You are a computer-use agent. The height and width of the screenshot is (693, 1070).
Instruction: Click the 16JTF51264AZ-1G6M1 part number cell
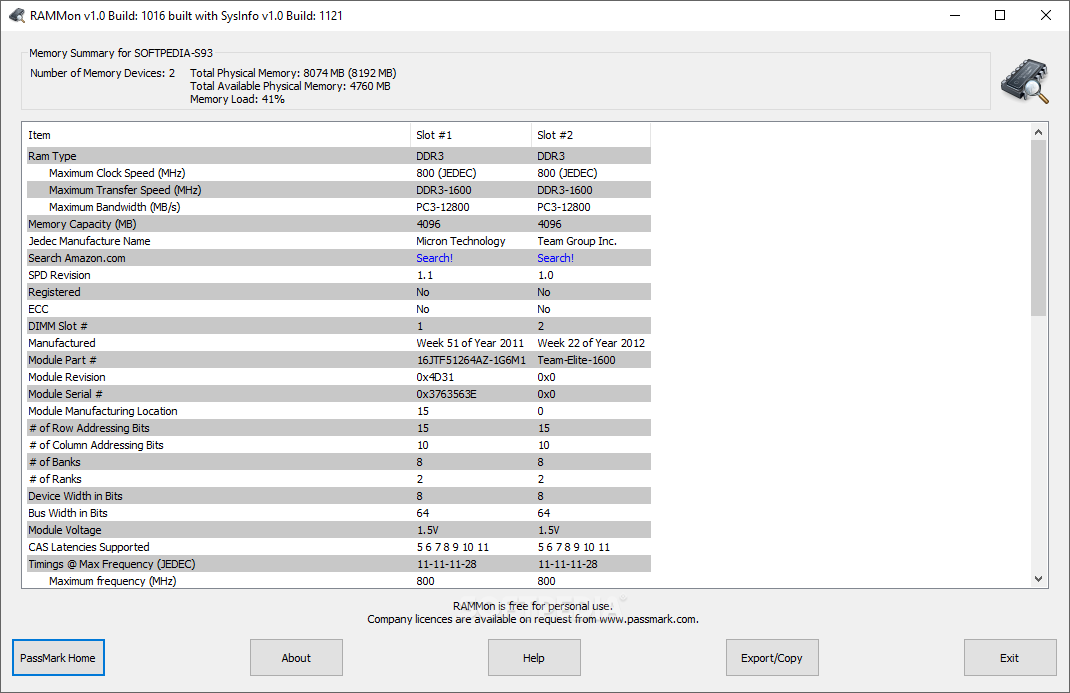pos(471,360)
